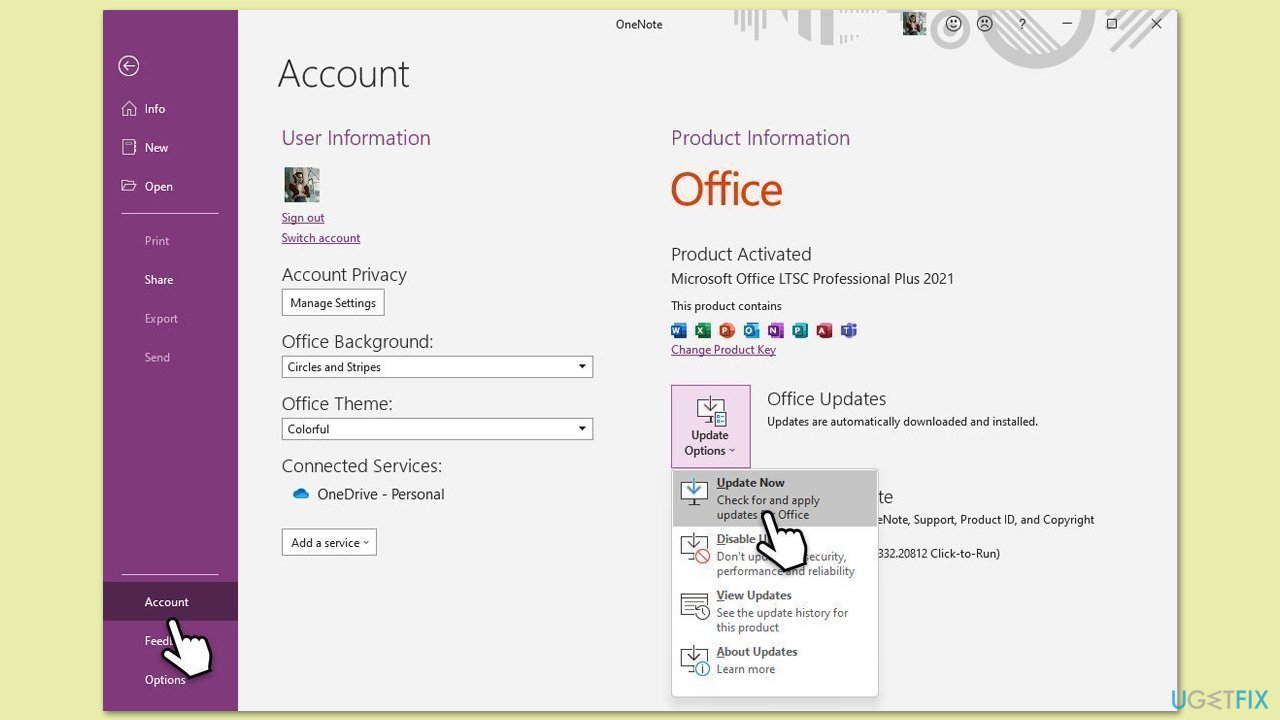Click the Access icon under This product contains

824,330
